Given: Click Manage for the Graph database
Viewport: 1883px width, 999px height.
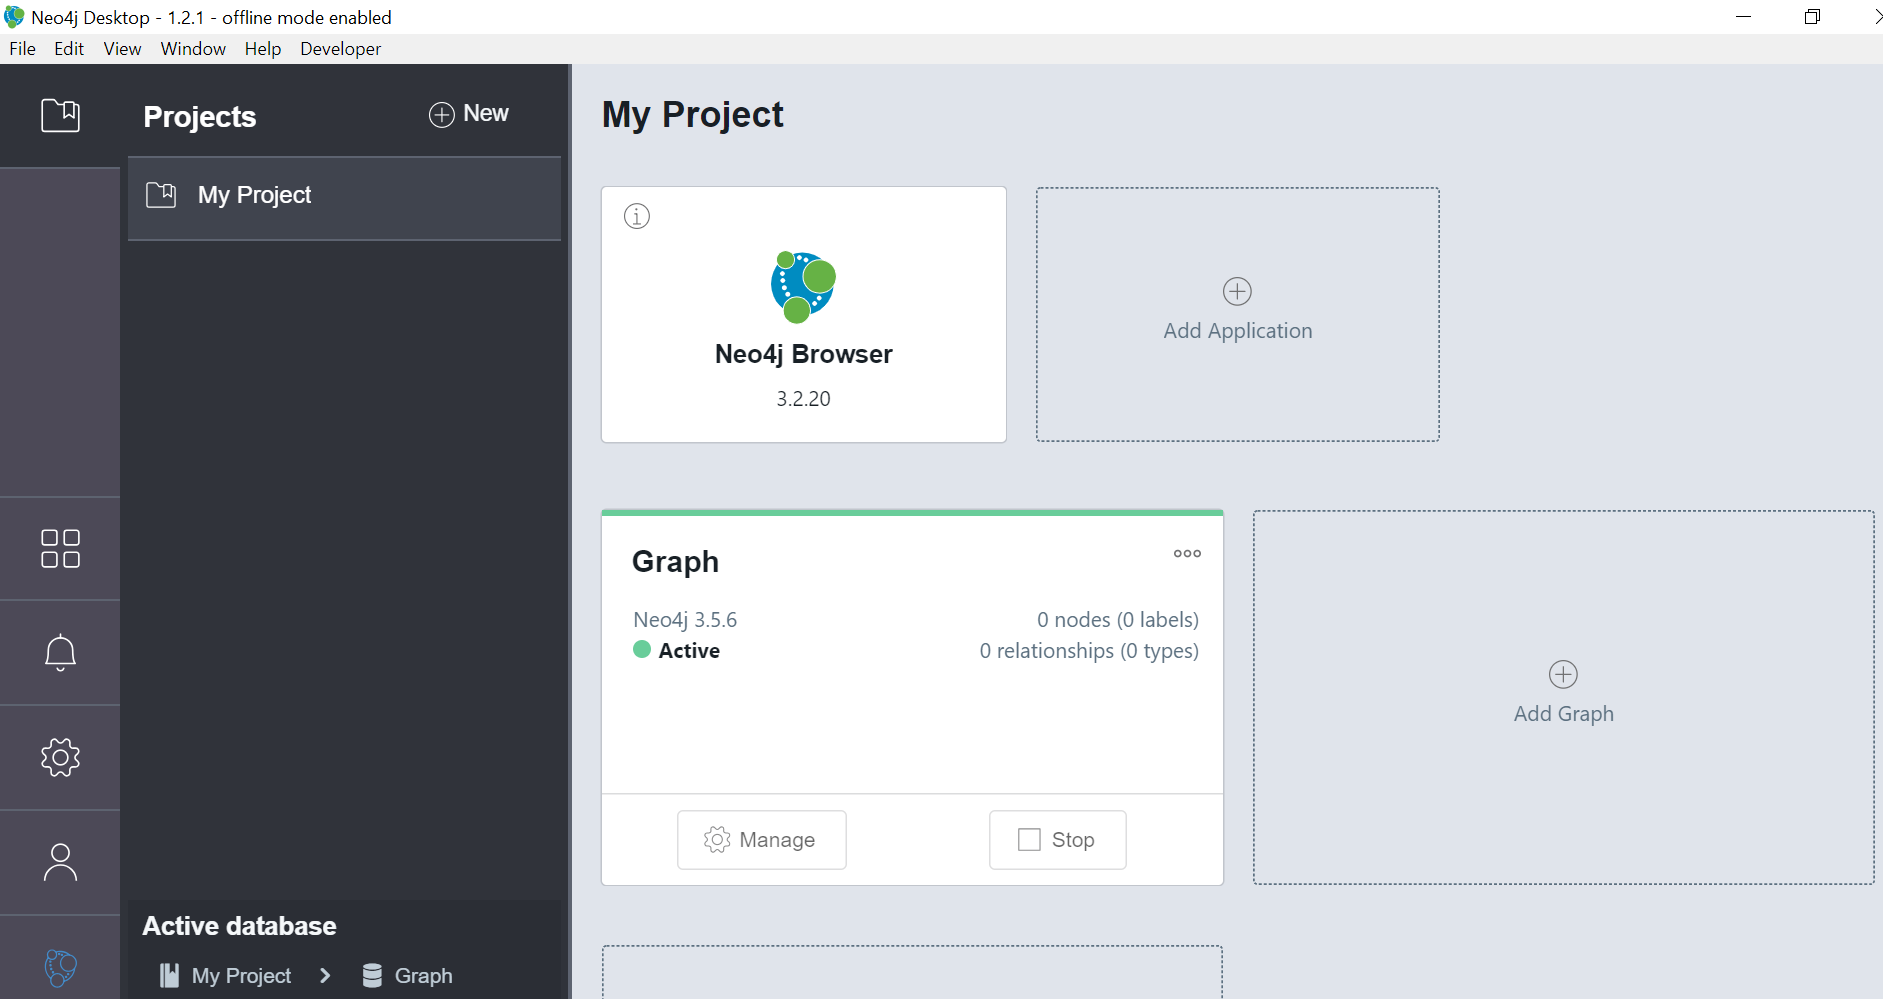Looking at the screenshot, I should tap(761, 840).
